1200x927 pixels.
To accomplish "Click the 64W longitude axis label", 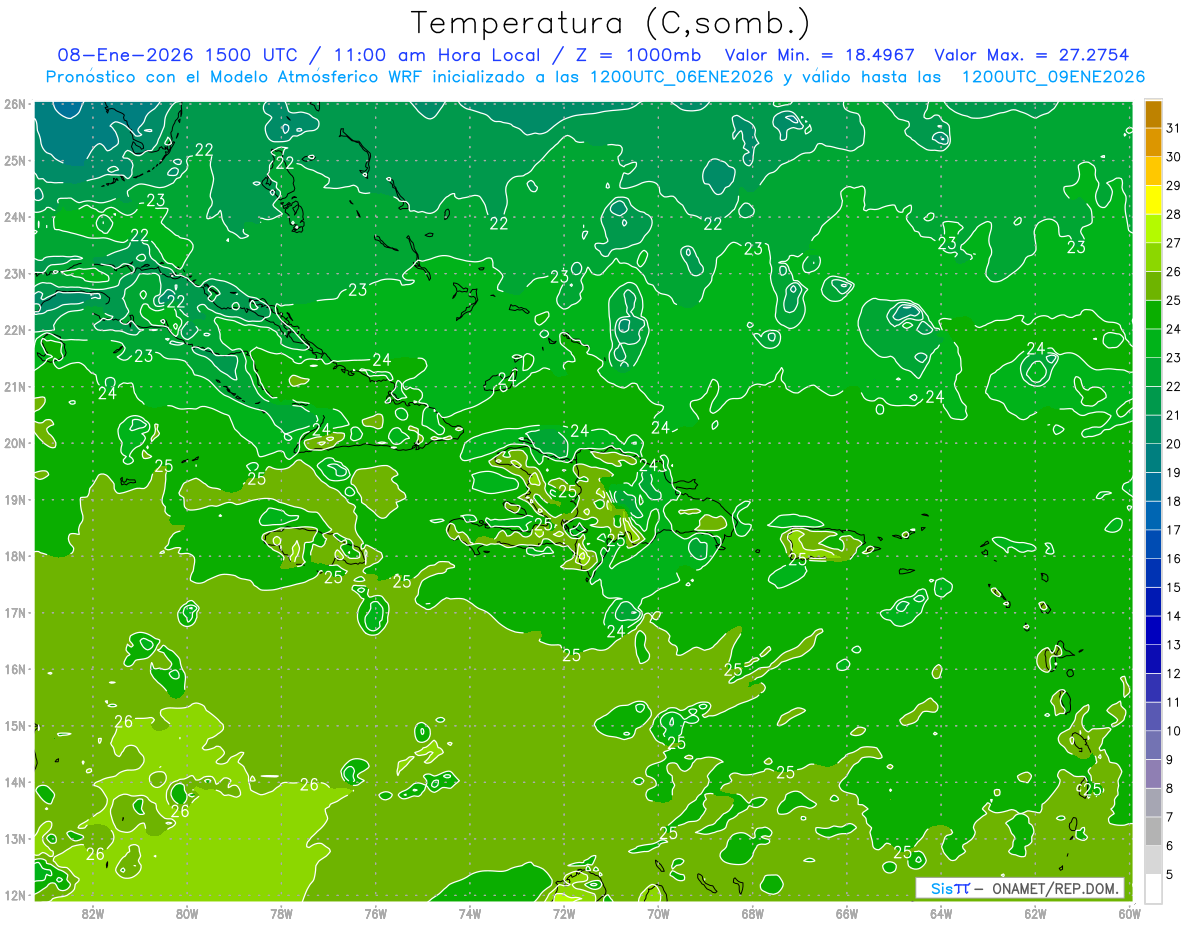I will point(940,912).
